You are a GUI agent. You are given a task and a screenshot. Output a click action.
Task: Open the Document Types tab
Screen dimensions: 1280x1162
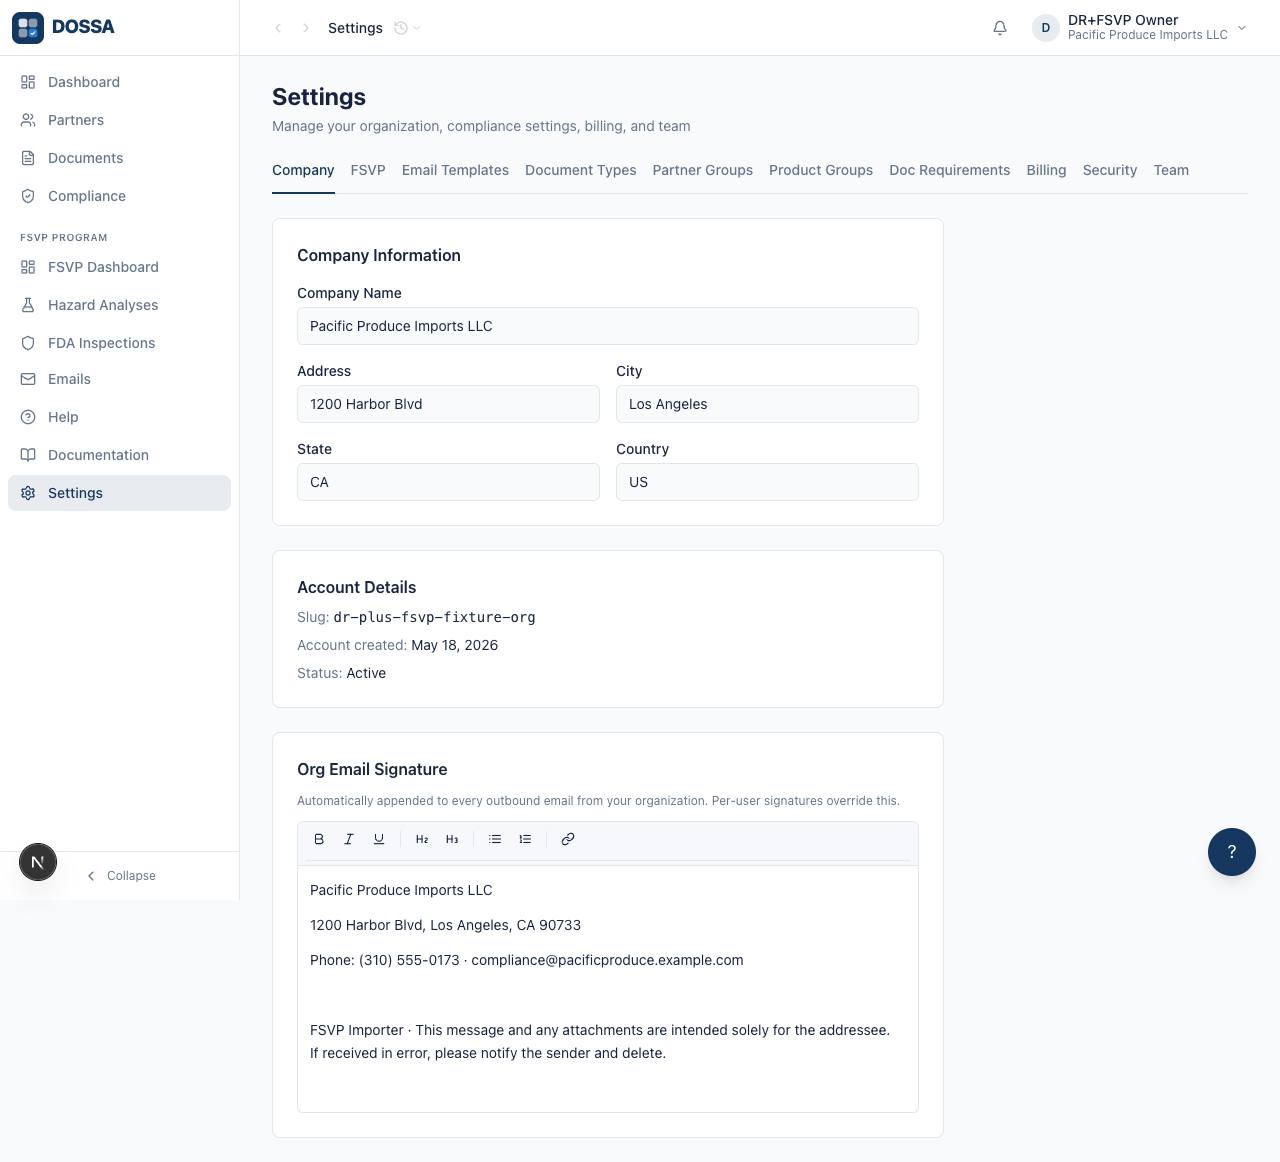581,170
